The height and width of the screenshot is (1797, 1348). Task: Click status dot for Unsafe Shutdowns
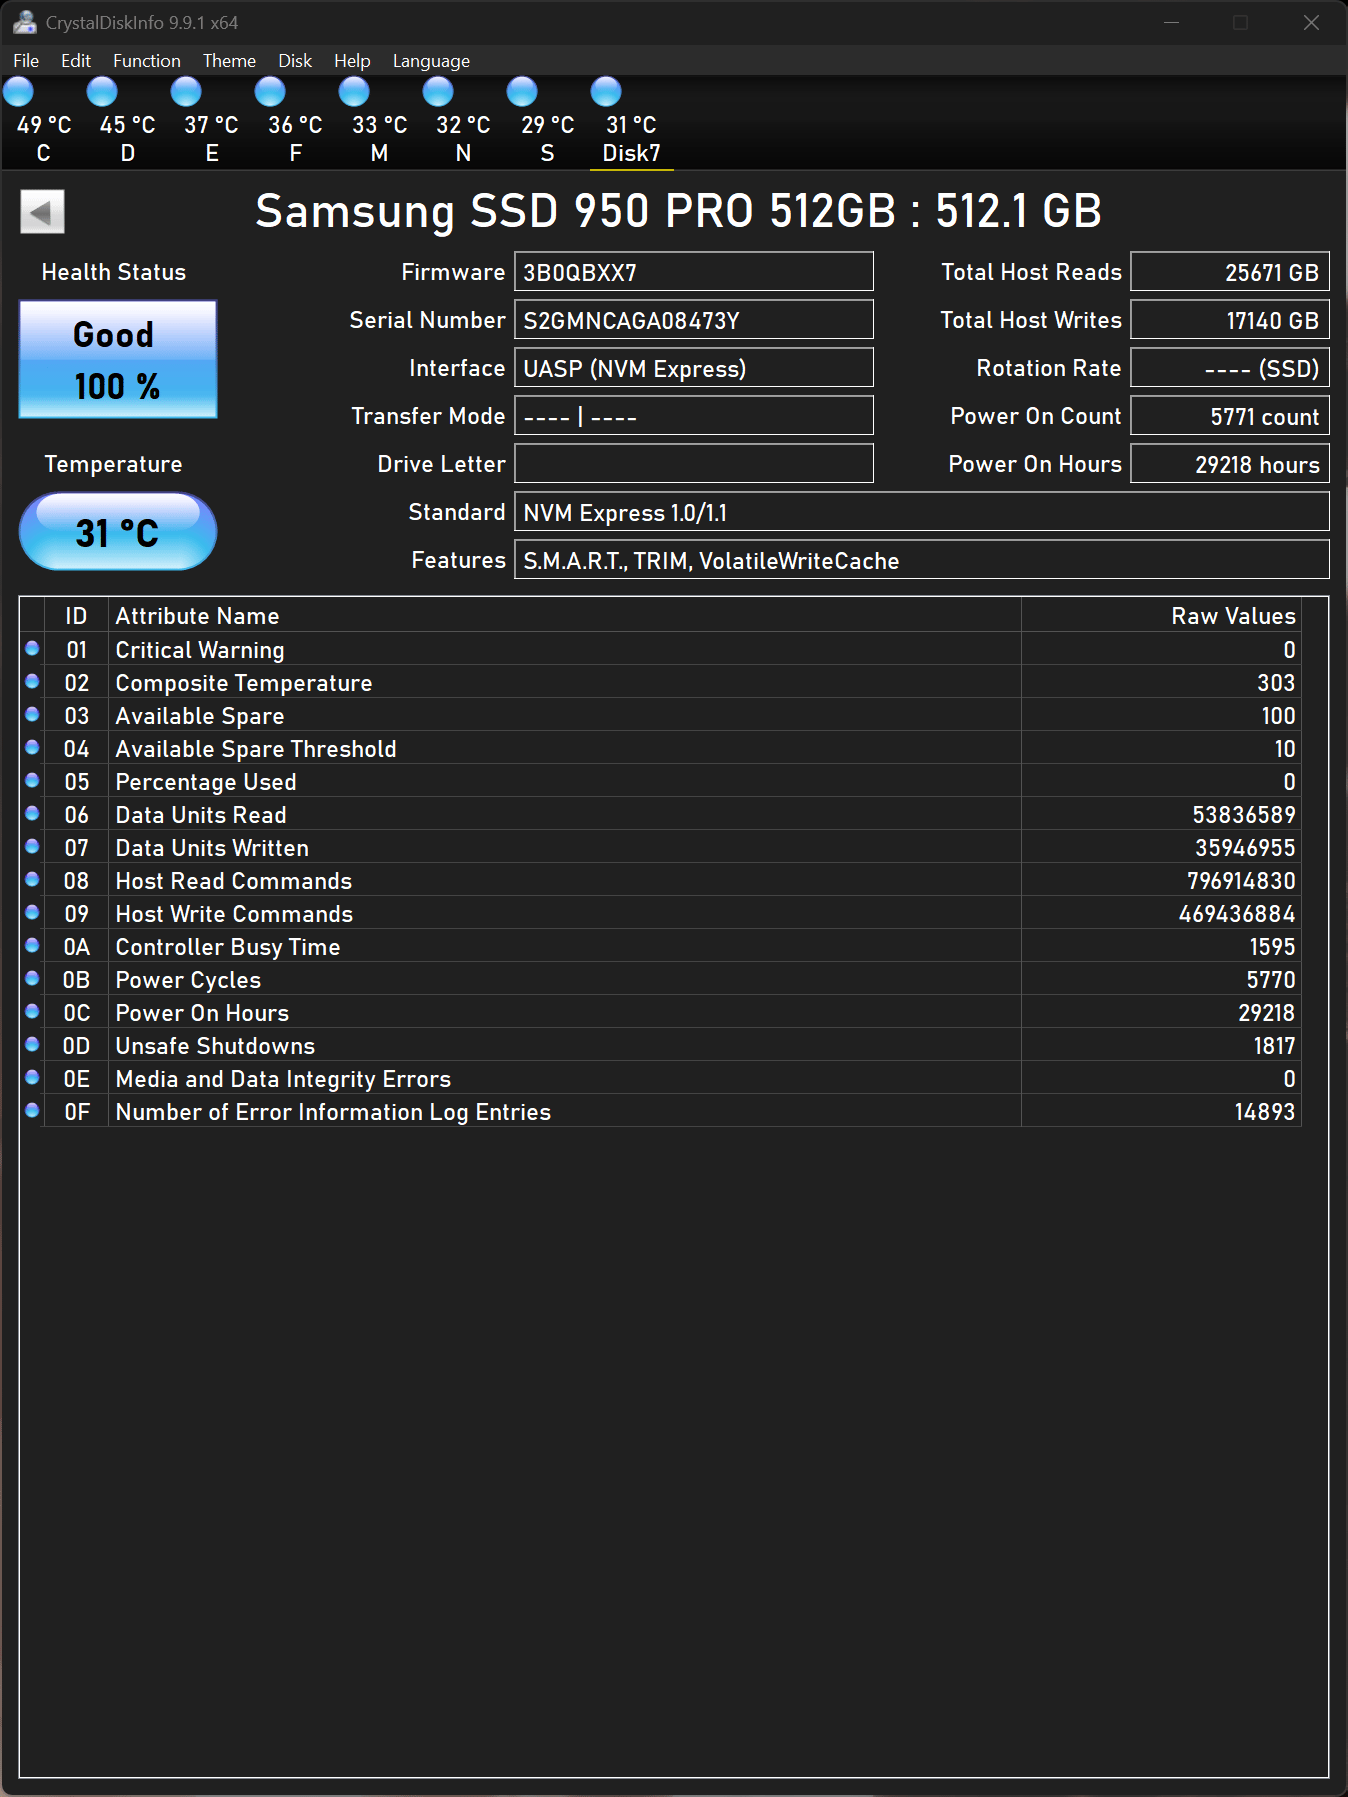tap(32, 1044)
